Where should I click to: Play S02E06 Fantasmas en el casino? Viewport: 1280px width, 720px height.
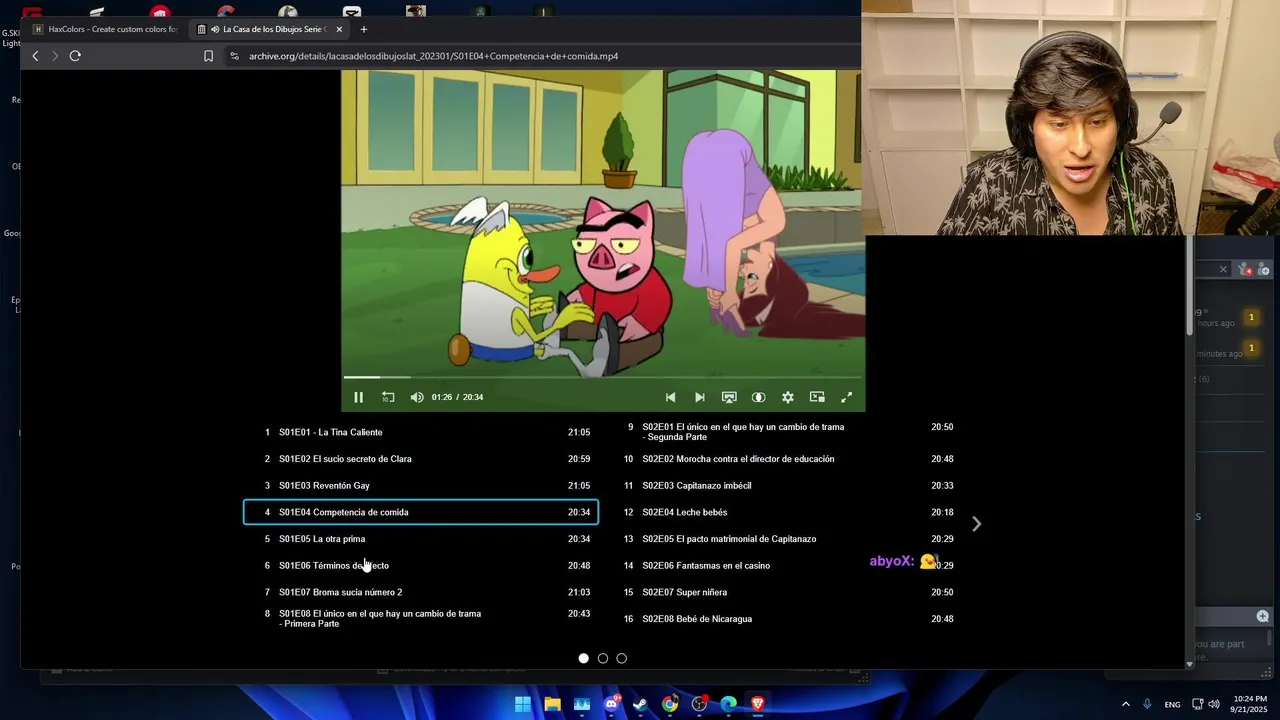coord(784,566)
